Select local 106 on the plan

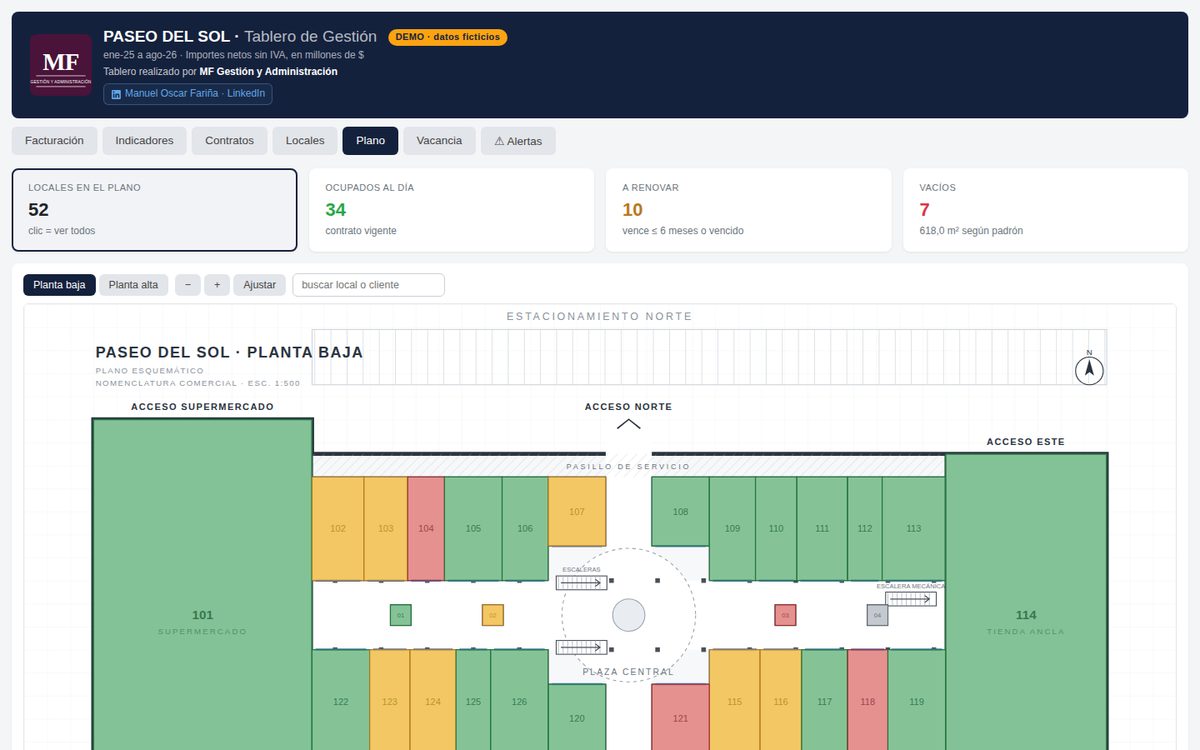(x=525, y=528)
